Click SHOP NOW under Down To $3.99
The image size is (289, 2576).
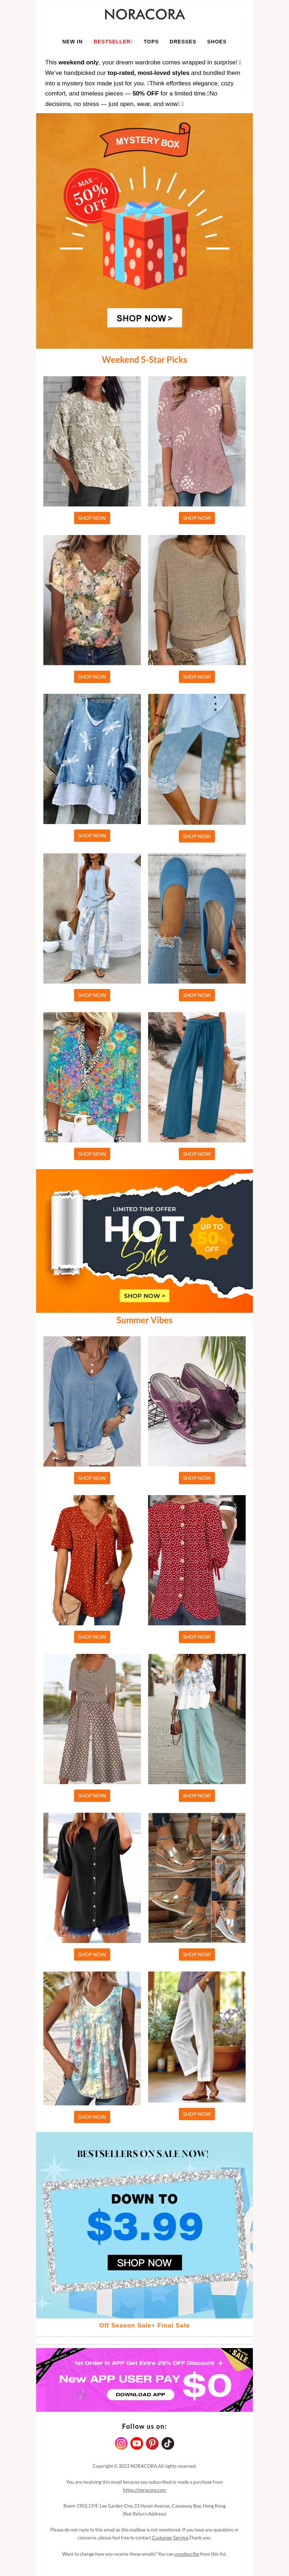(144, 2262)
